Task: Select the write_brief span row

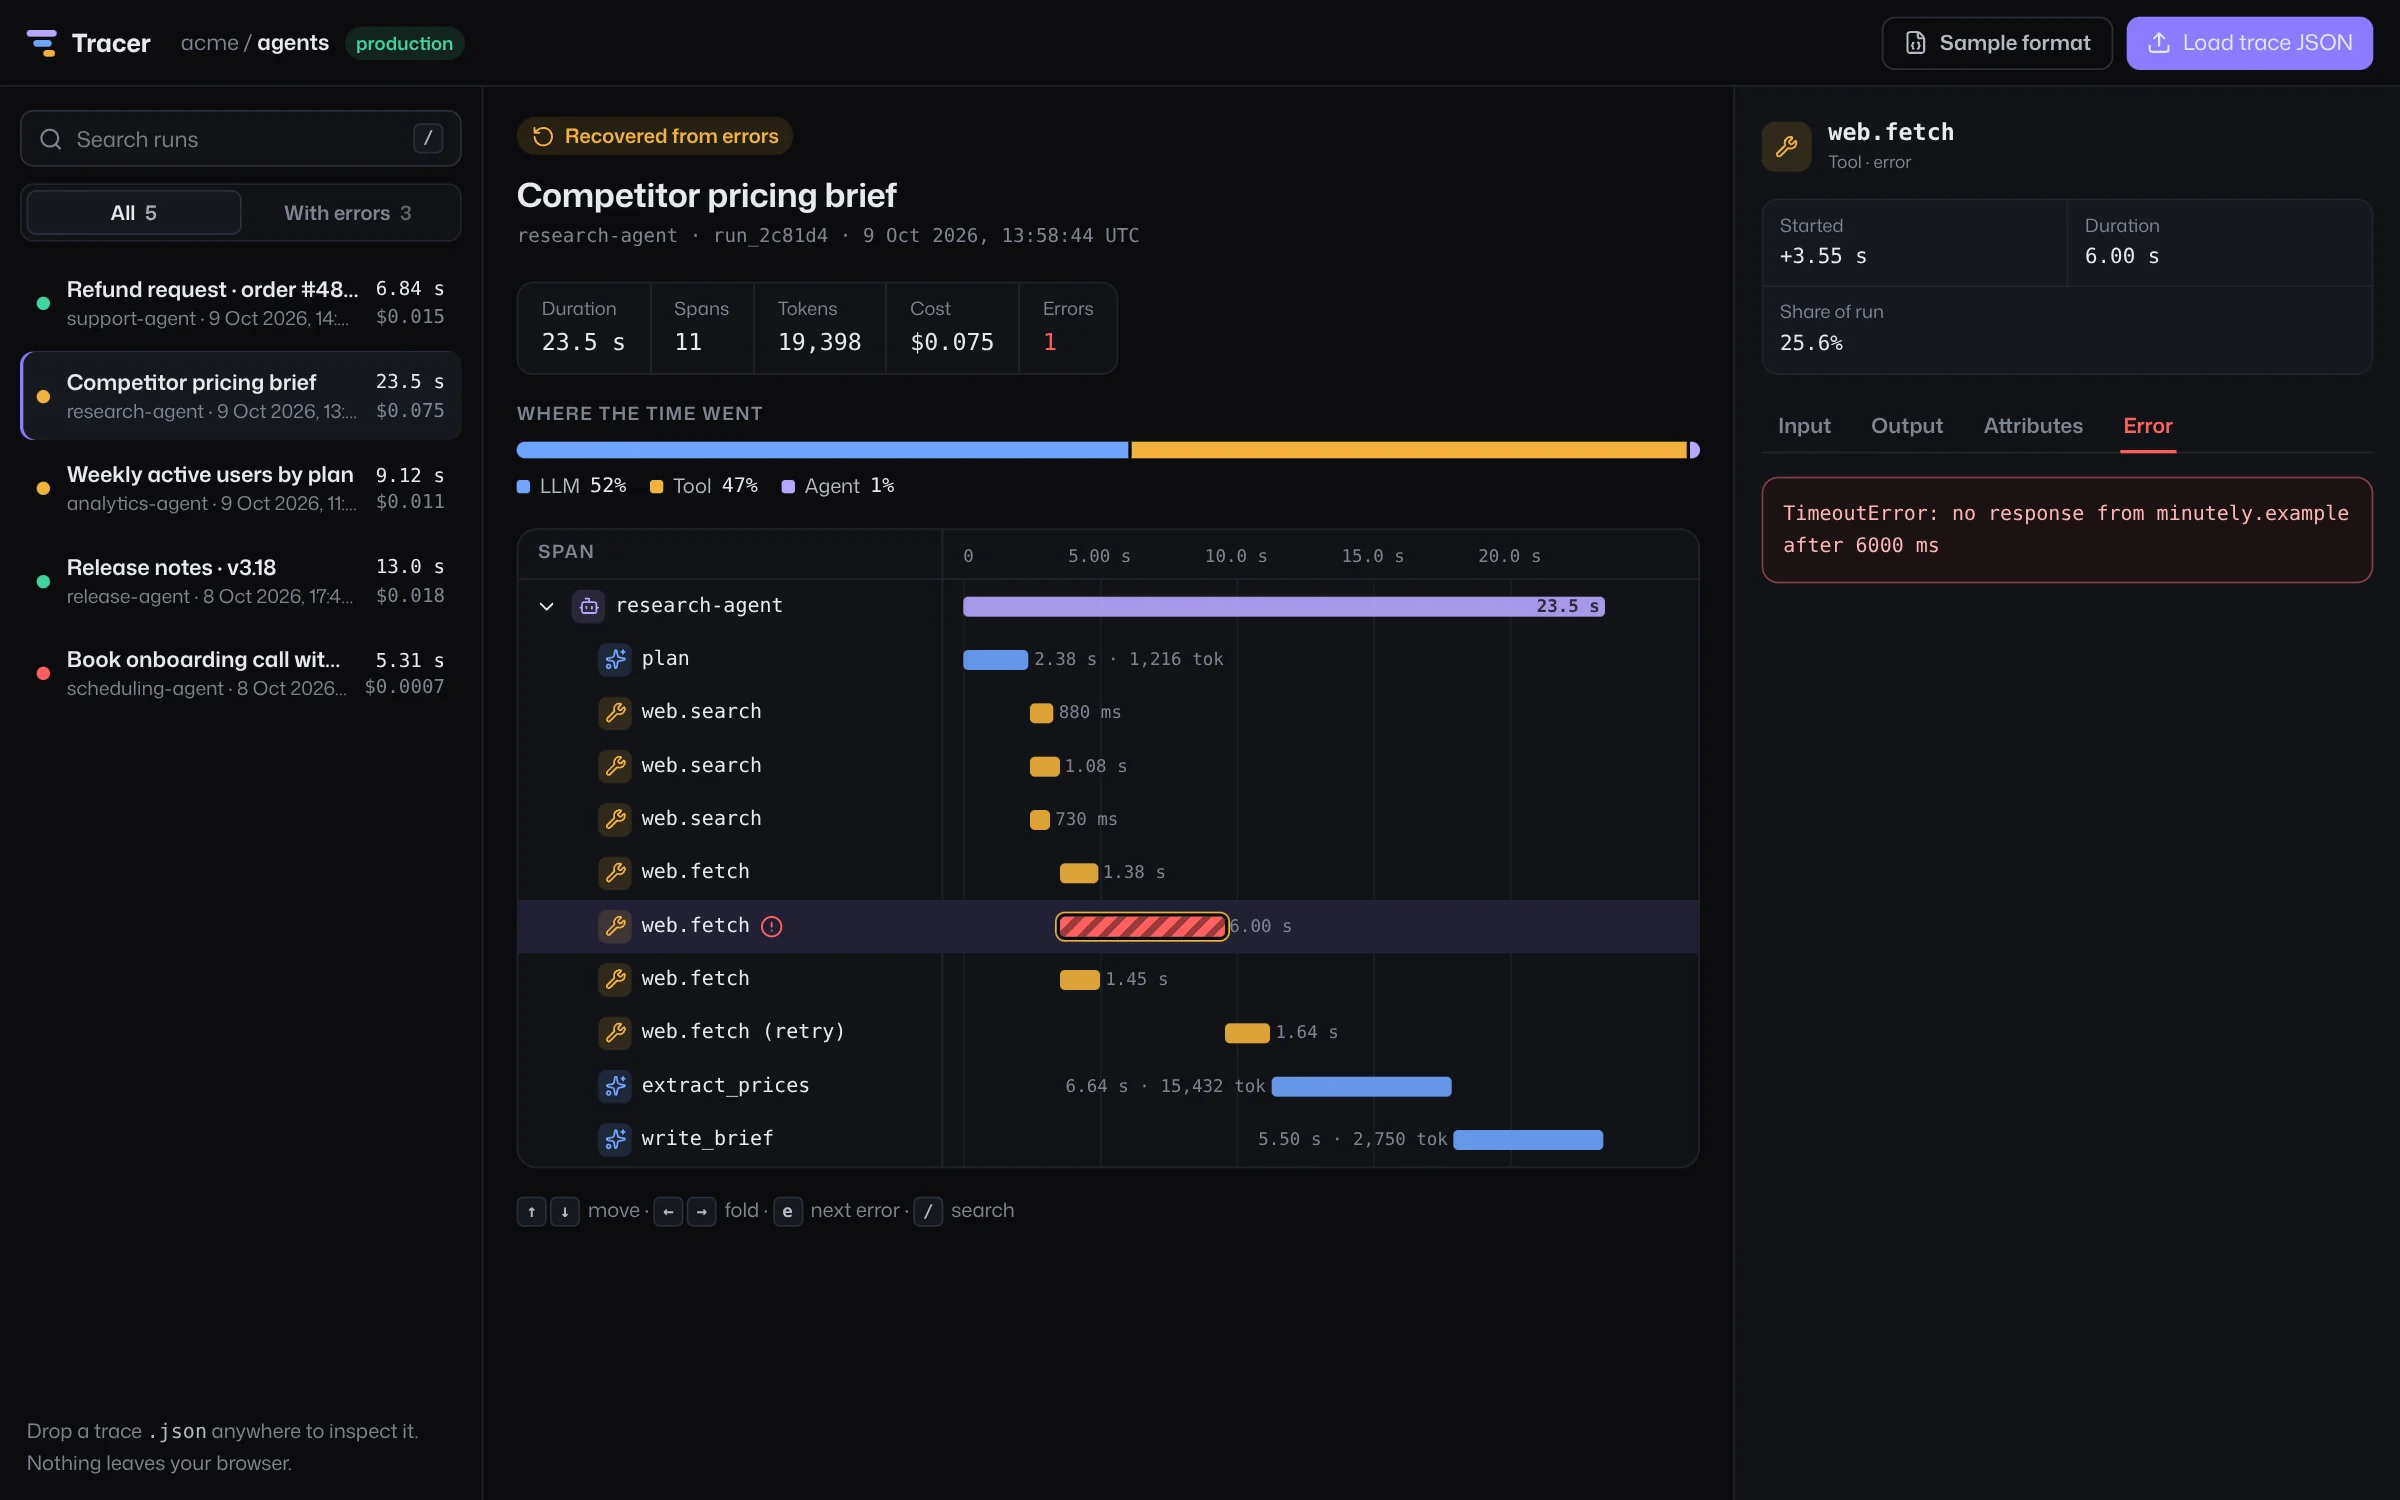Action: (1108, 1139)
